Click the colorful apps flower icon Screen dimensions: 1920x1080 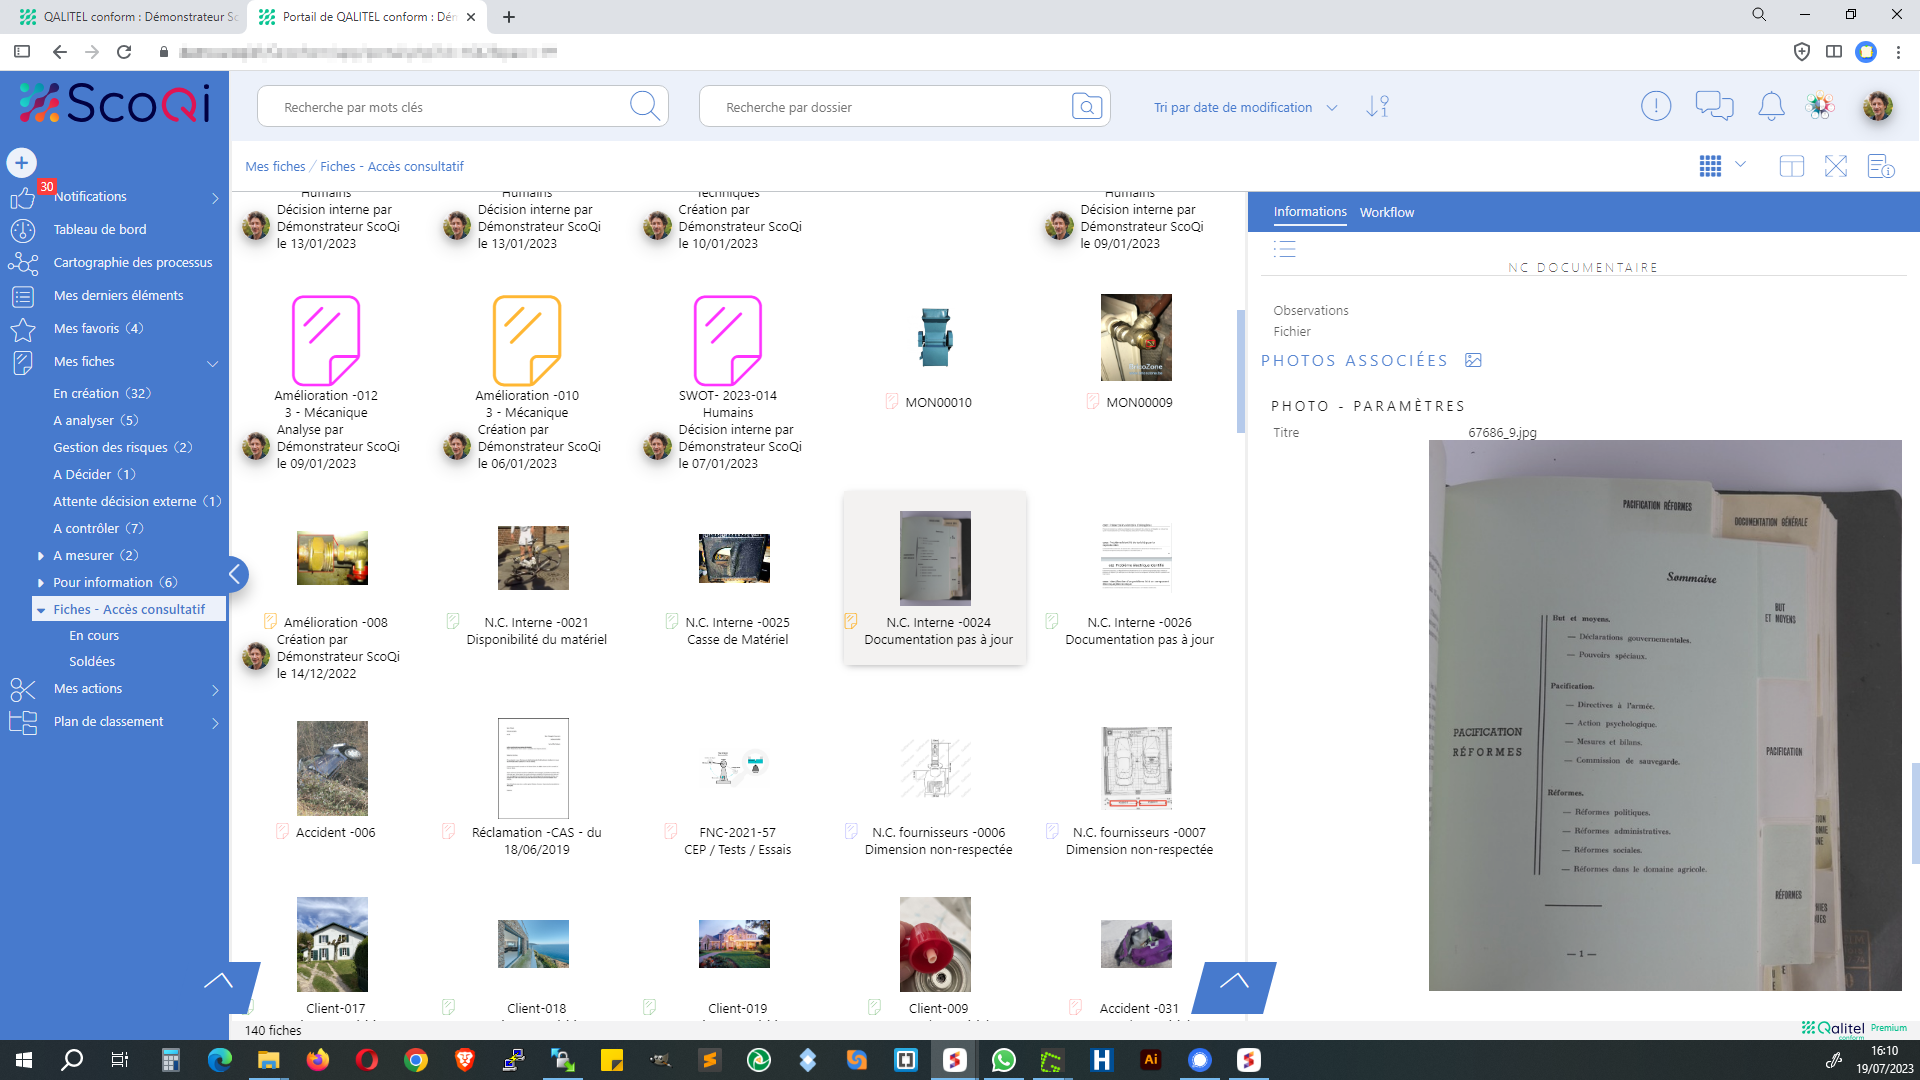1820,105
